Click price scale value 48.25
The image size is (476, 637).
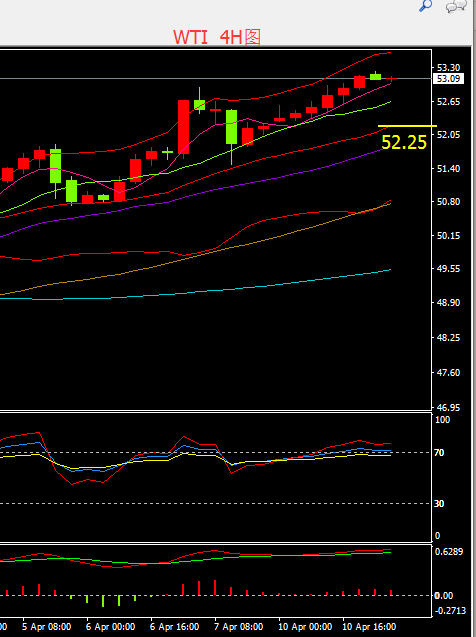coord(448,338)
